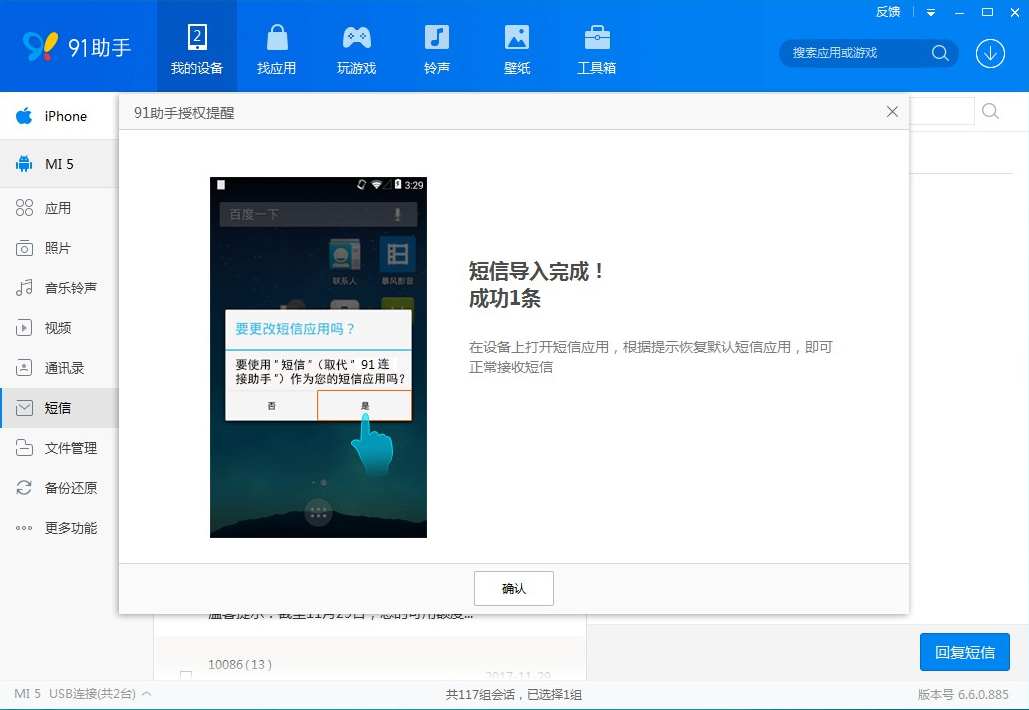
Task: Click the 91助手 logo
Action: click(x=77, y=47)
